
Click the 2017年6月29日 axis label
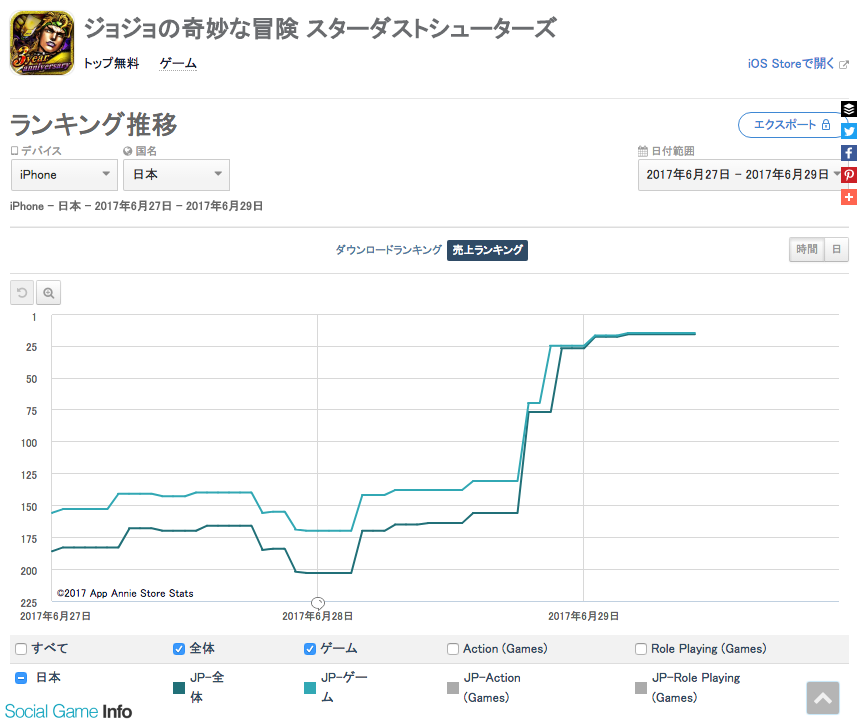(x=583, y=616)
